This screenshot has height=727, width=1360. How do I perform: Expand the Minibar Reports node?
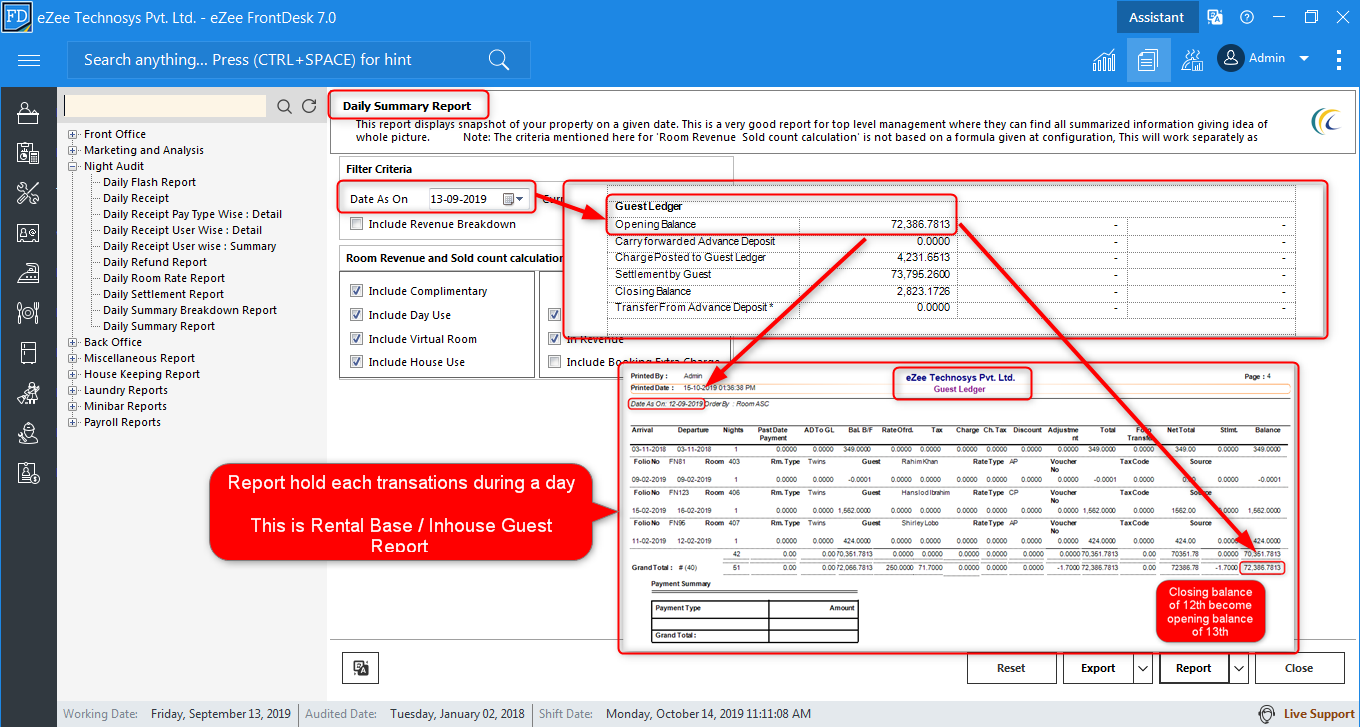coord(73,406)
